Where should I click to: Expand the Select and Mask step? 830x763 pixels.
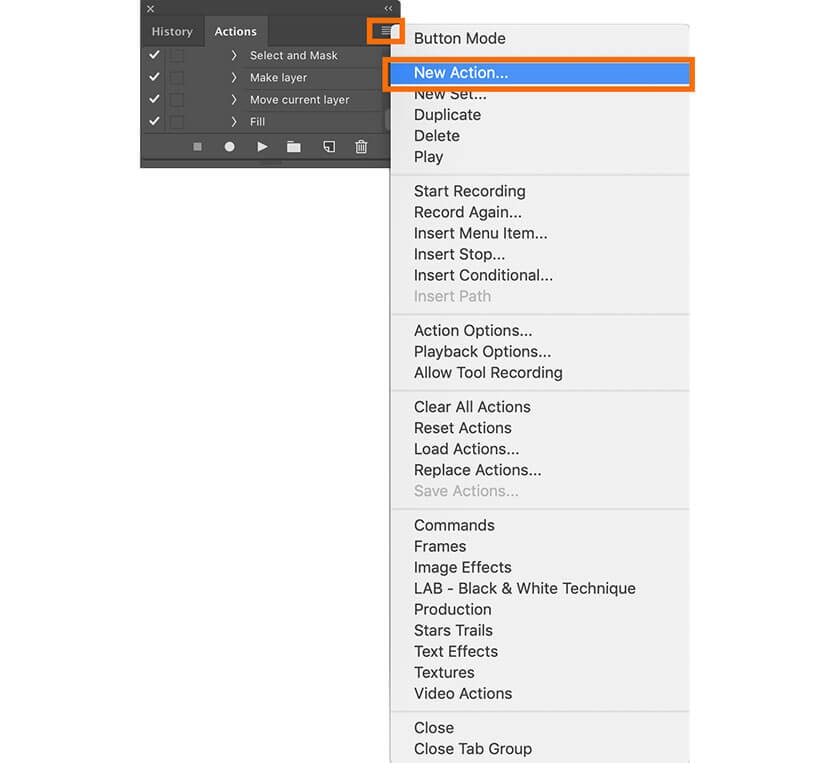click(234, 56)
